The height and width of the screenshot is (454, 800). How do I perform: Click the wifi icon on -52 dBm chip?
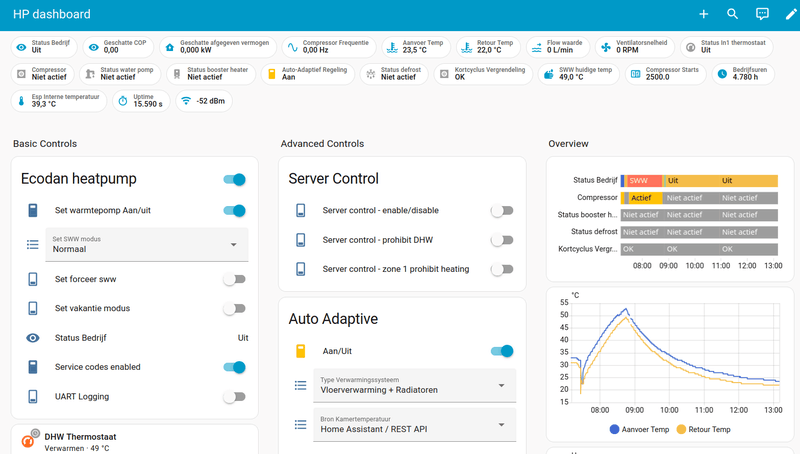[186, 101]
